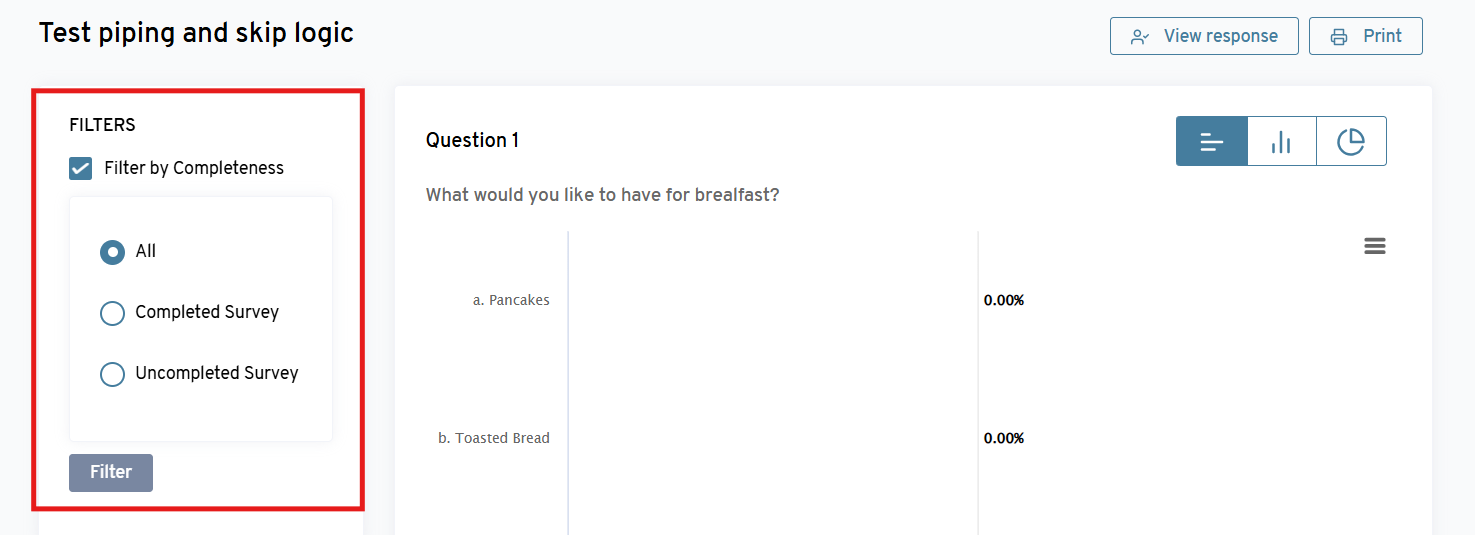This screenshot has height=535, width=1475.
Task: Click the 'a. Pancakes' axis label
Action: point(511,300)
